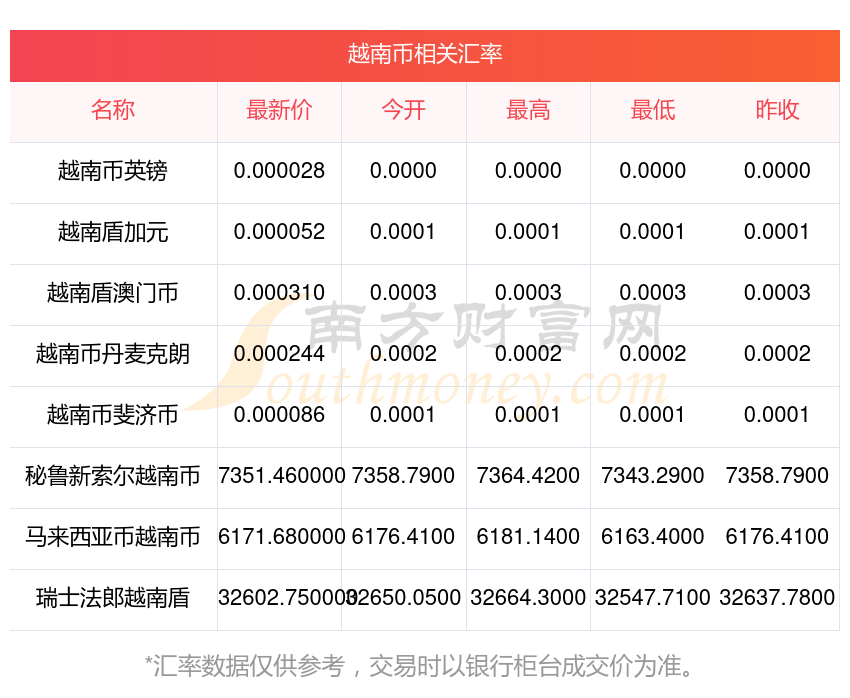Viewport: 850px width, 698px height.
Task: Click the 越南币相关汇率 table title
Action: point(424,54)
